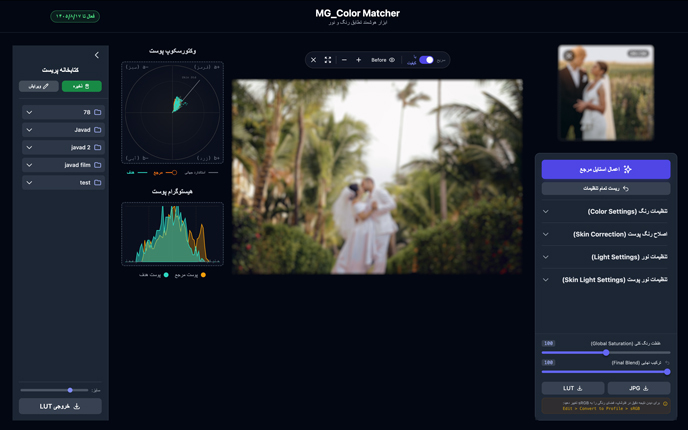The height and width of the screenshot is (430, 688).
Task: Click the X icon in the preview toolbar
Action: (x=313, y=60)
